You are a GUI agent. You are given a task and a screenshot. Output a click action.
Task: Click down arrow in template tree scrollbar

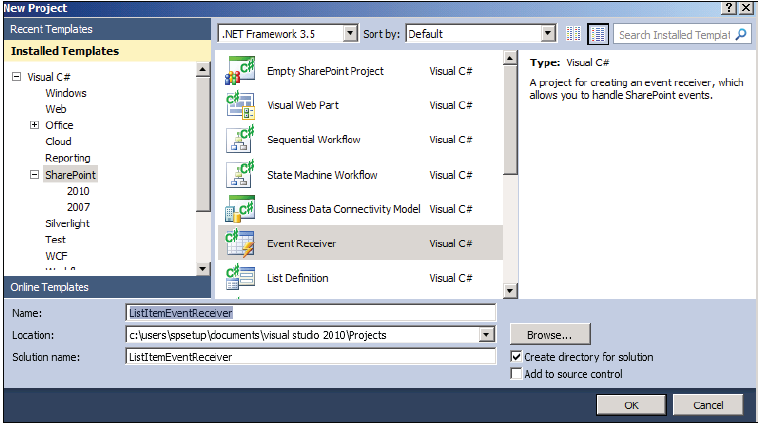(203, 268)
